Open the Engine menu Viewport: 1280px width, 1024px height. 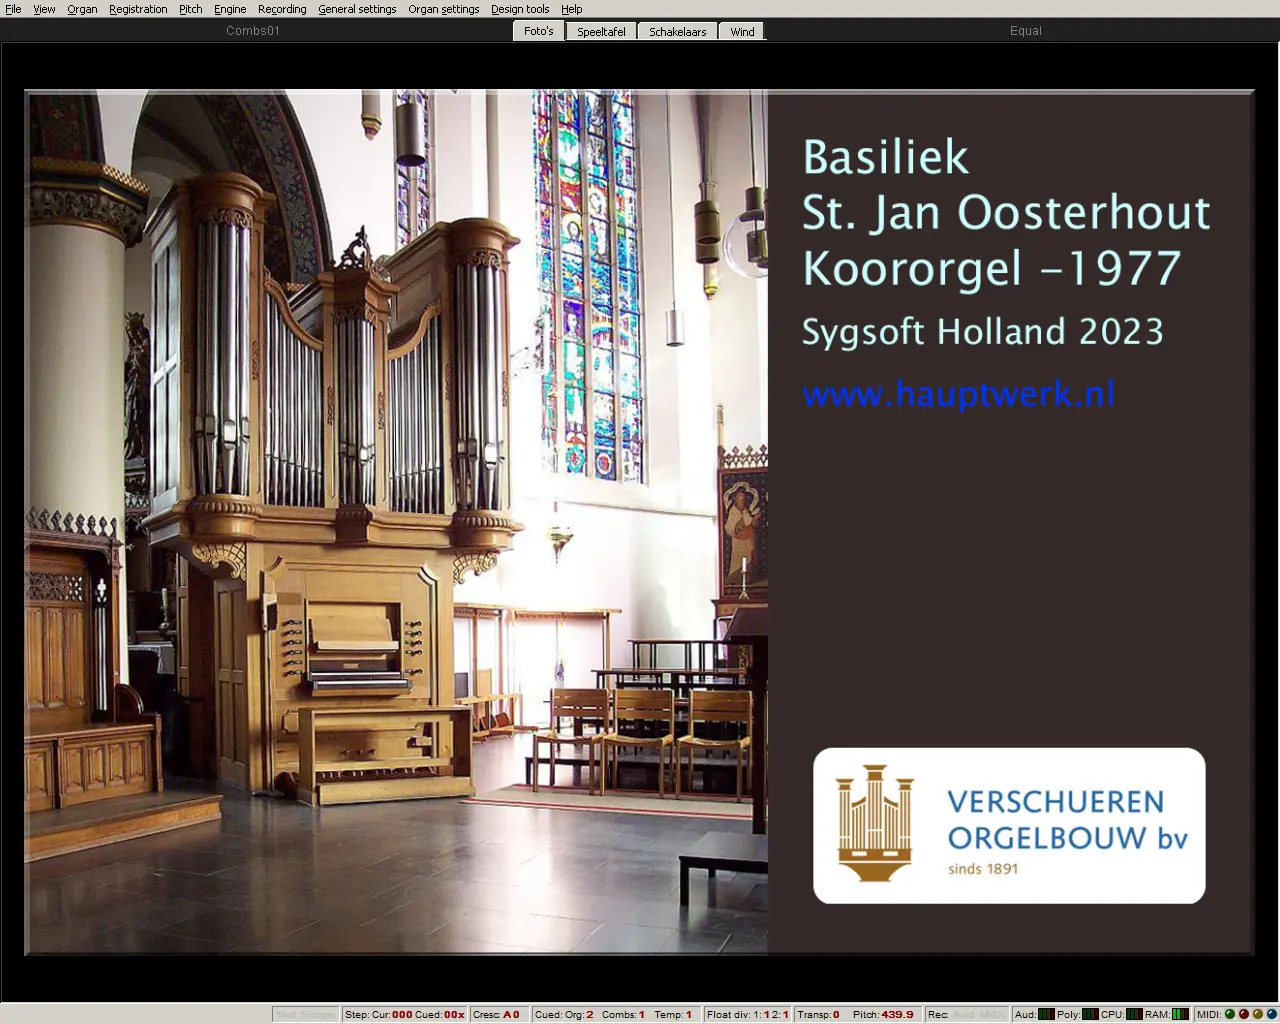[x=230, y=9]
